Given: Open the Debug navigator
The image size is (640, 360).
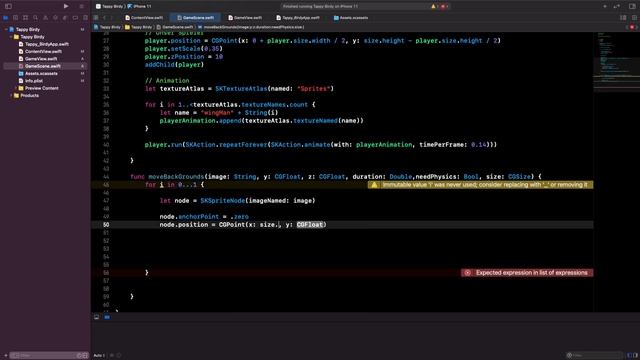Looking at the screenshot, I should [65, 18].
